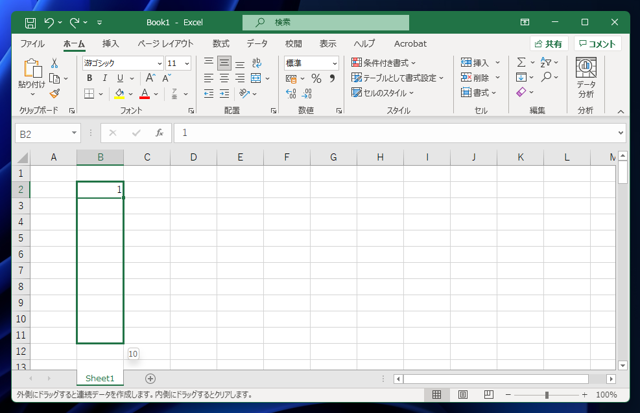The height and width of the screenshot is (413, 640).
Task: Cut selection with scissors icon
Action: click(54, 63)
